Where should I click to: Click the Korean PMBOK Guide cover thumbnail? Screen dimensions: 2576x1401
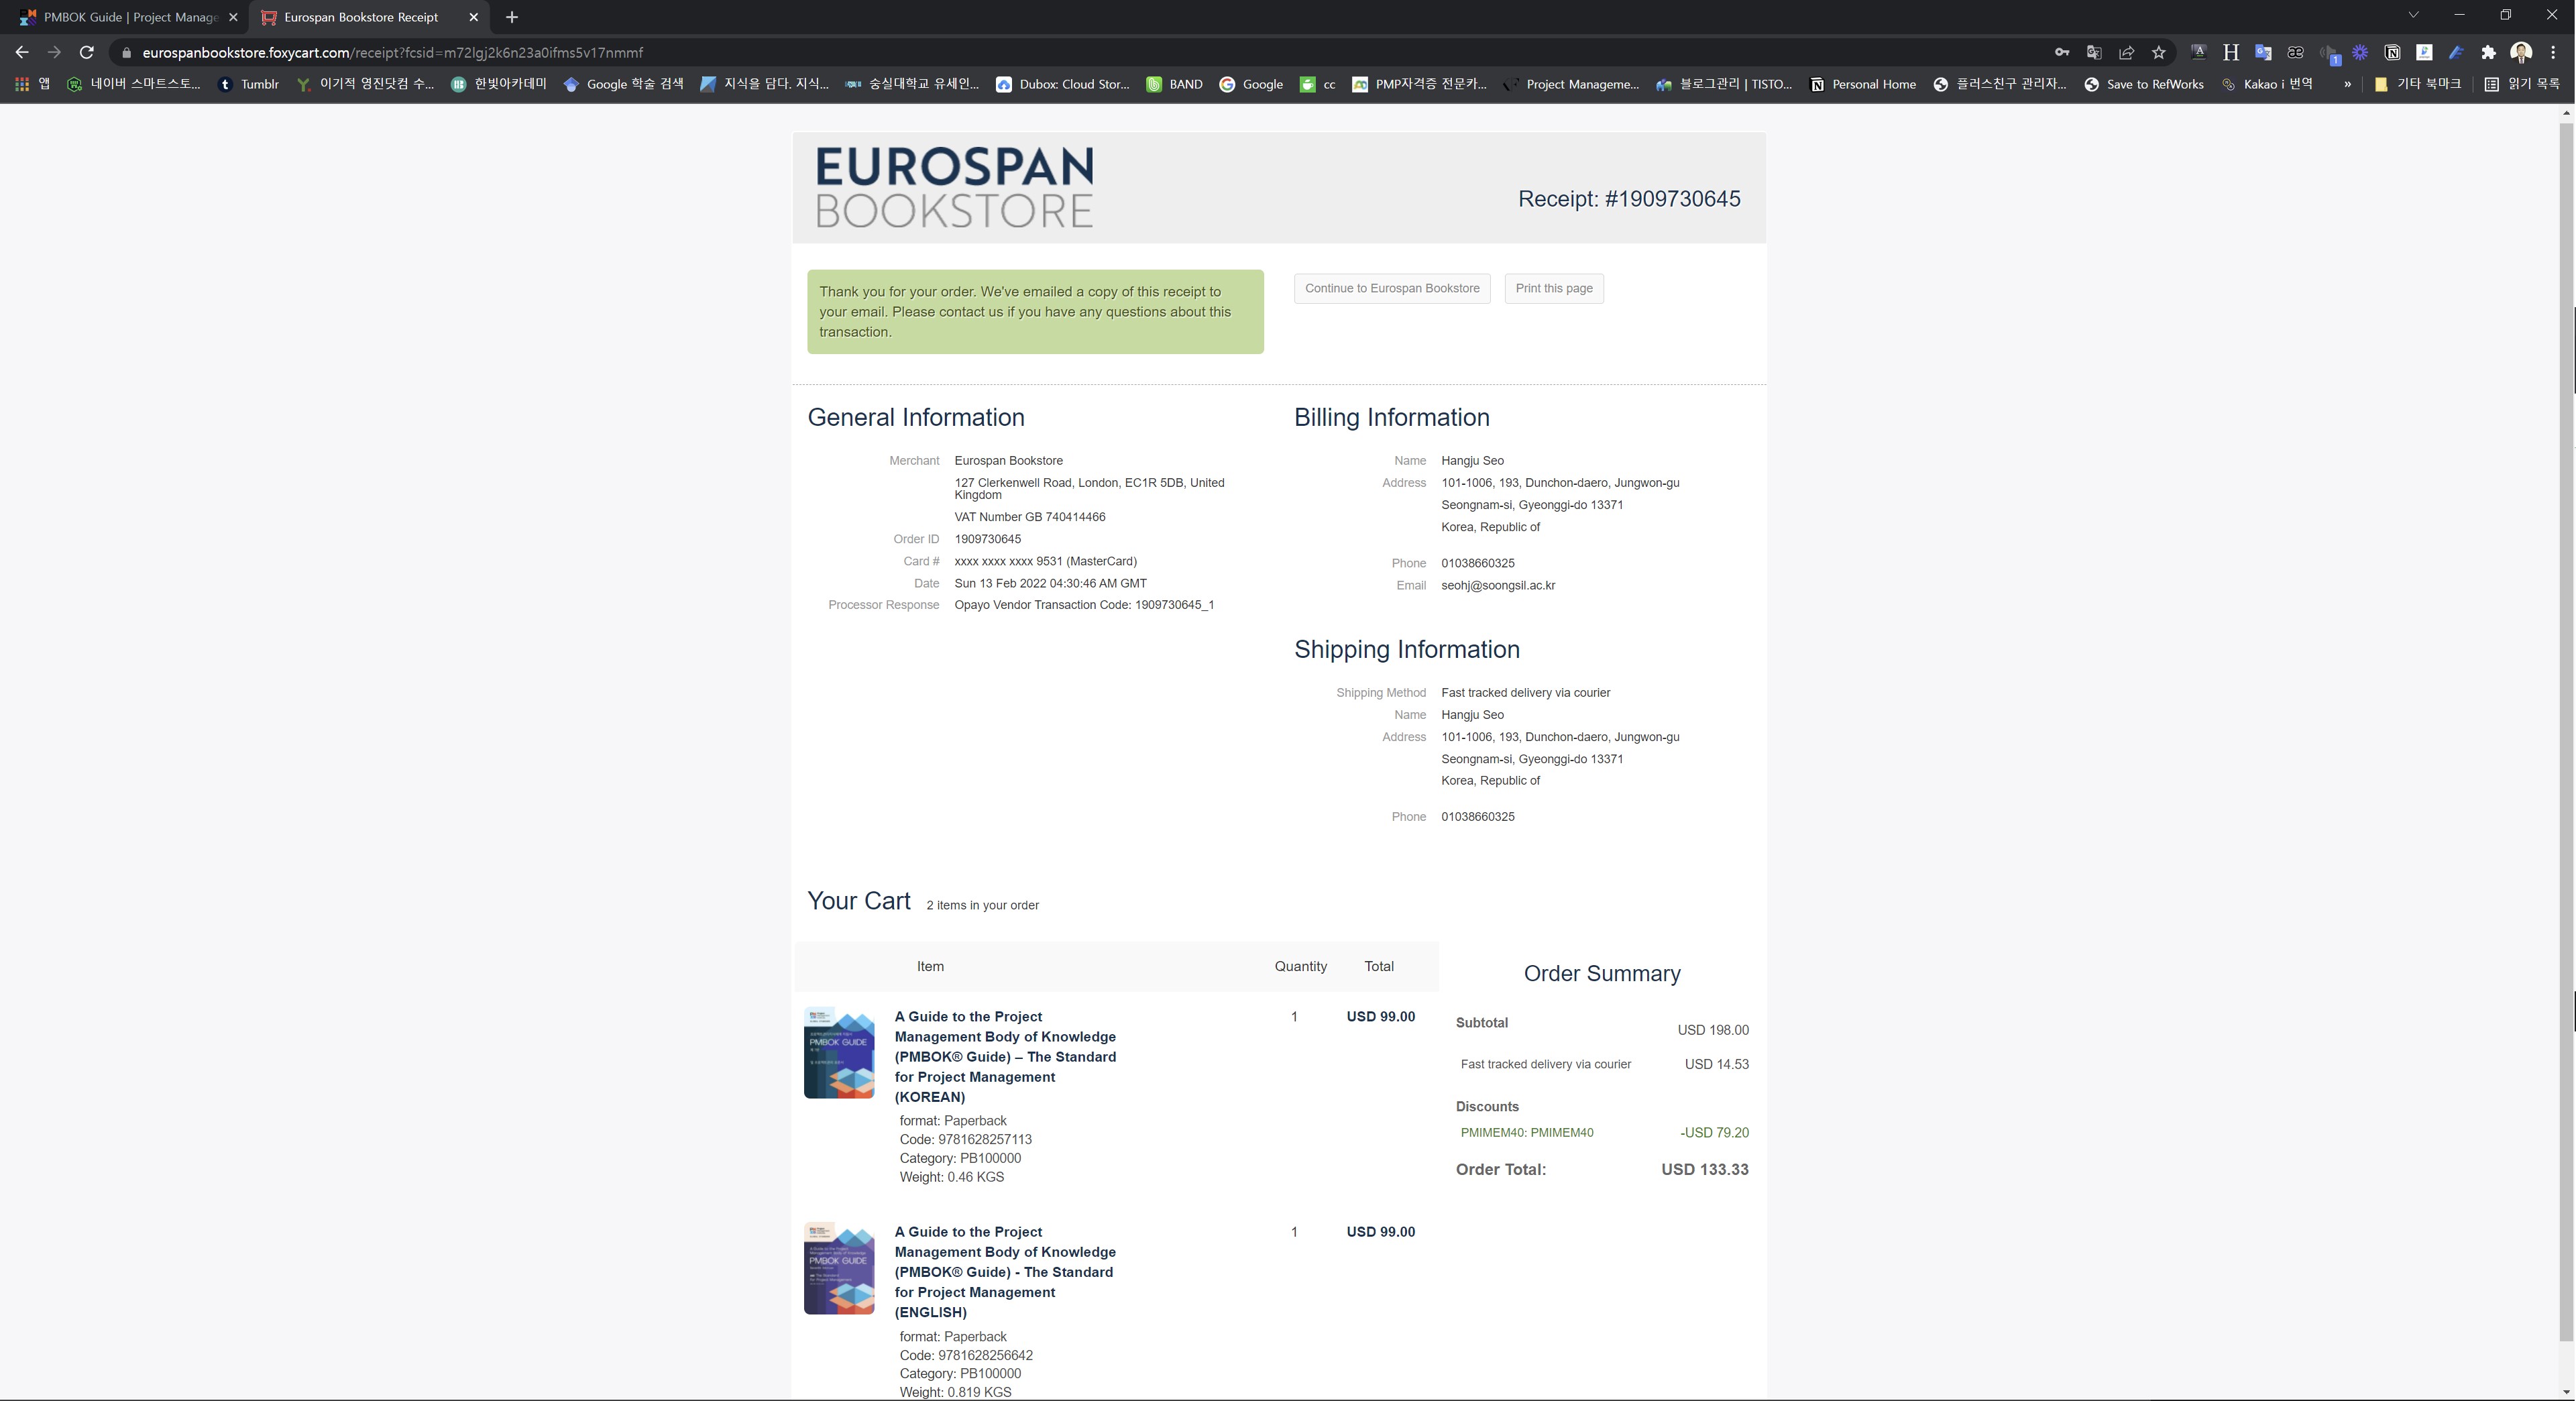coord(839,1053)
